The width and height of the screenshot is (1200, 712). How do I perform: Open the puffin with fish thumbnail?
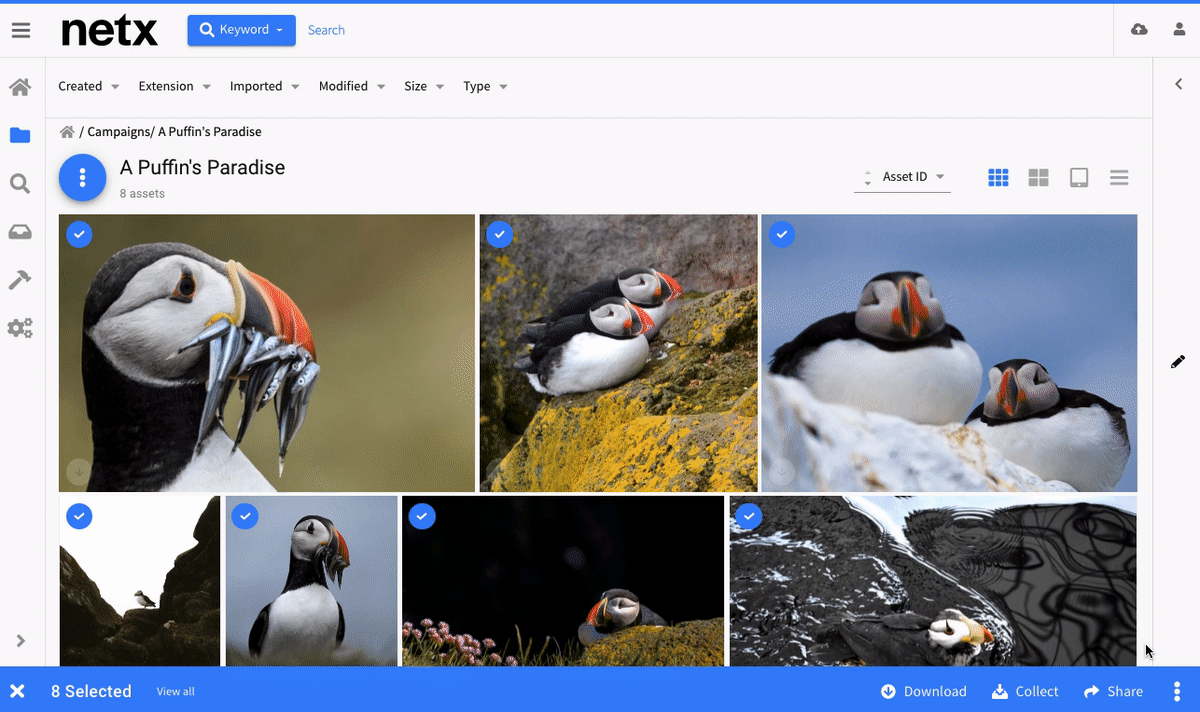[267, 353]
